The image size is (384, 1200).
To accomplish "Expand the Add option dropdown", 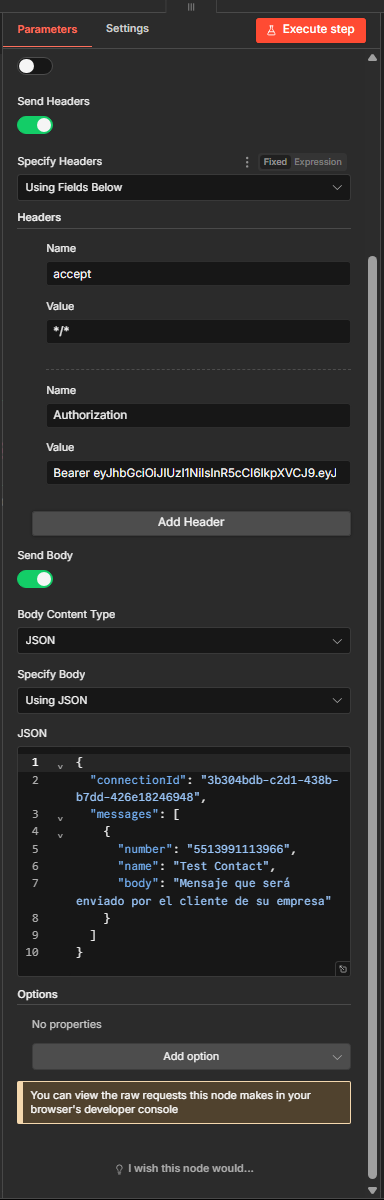I will (191, 1056).
